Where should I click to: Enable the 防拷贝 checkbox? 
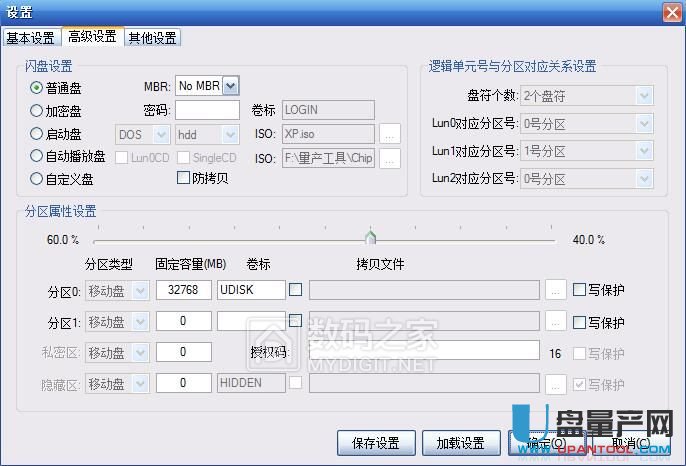point(183,179)
